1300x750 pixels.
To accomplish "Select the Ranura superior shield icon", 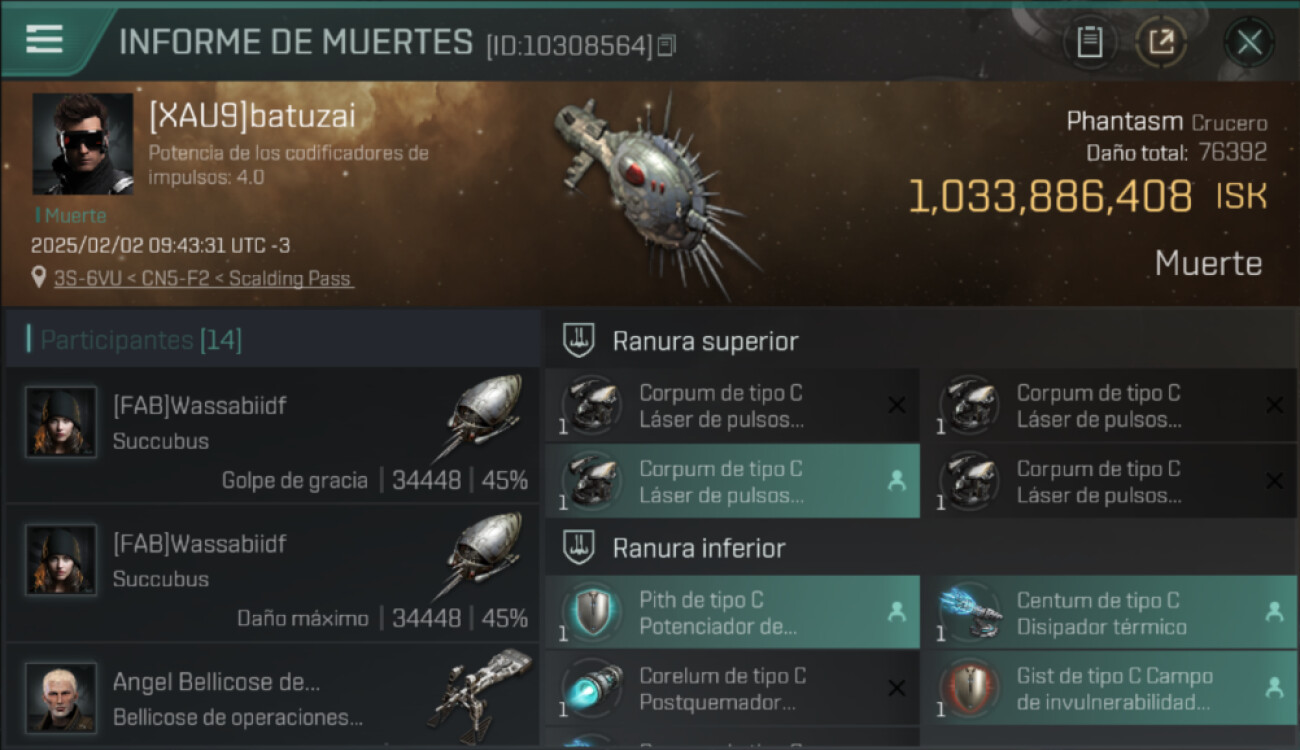I will click(580, 341).
